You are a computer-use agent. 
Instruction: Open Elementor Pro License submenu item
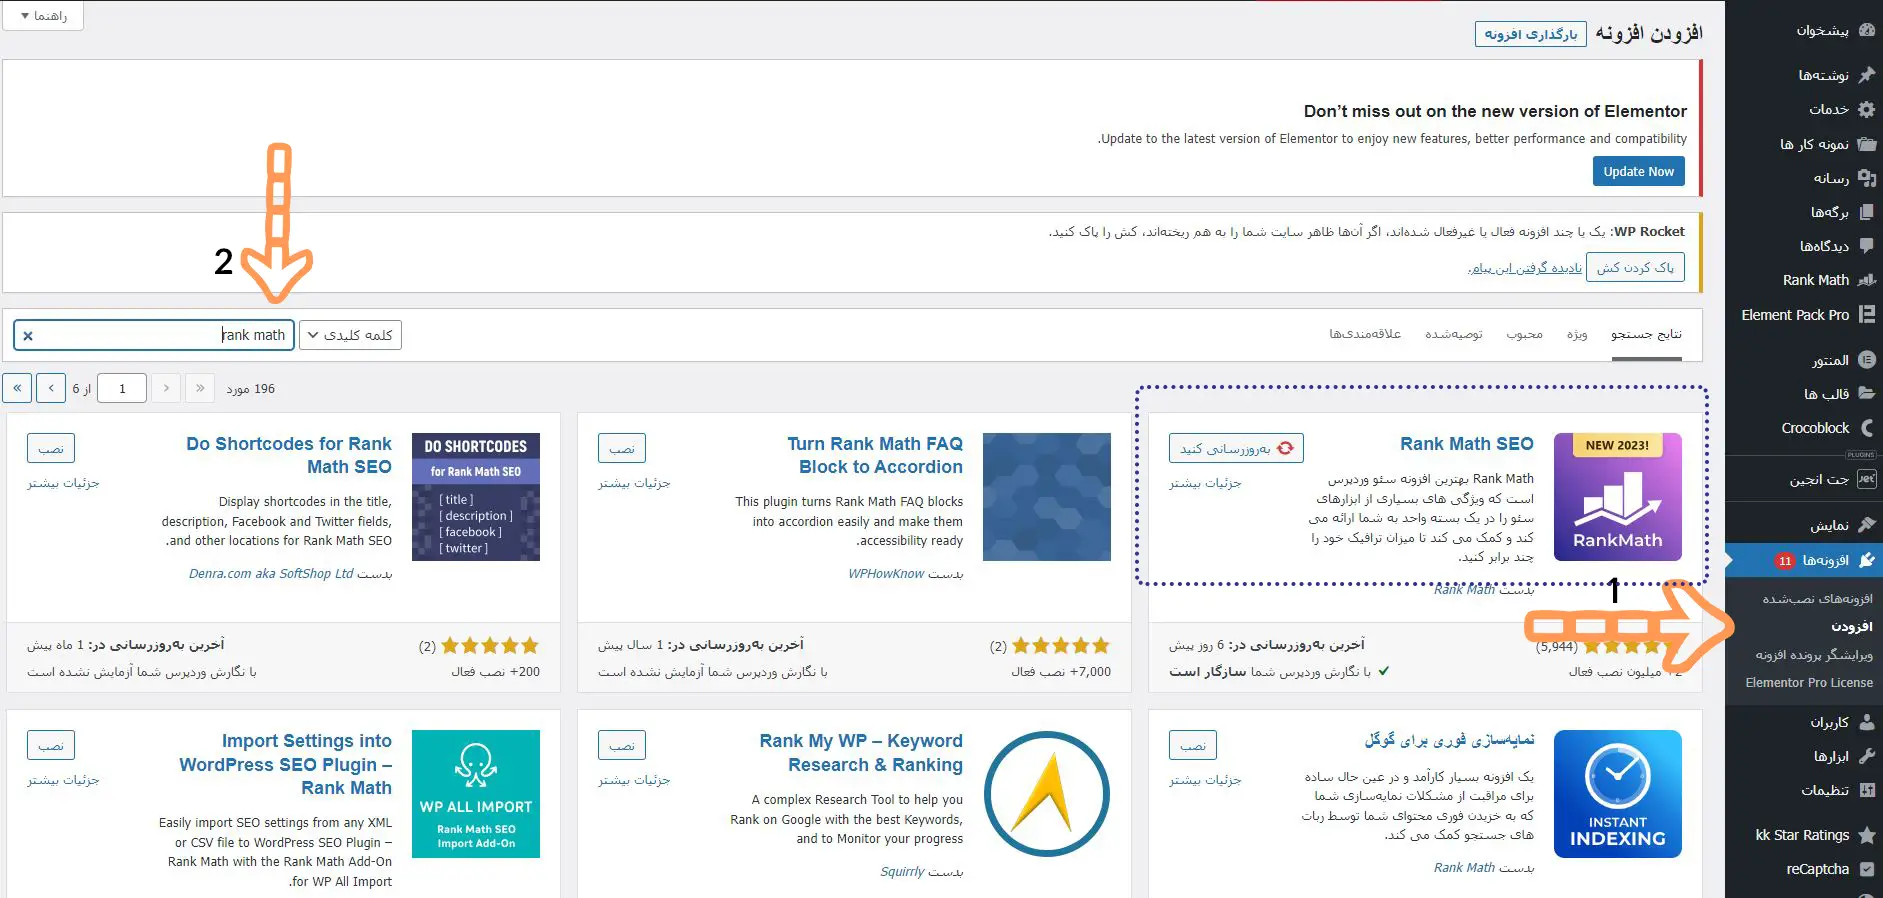(1809, 682)
